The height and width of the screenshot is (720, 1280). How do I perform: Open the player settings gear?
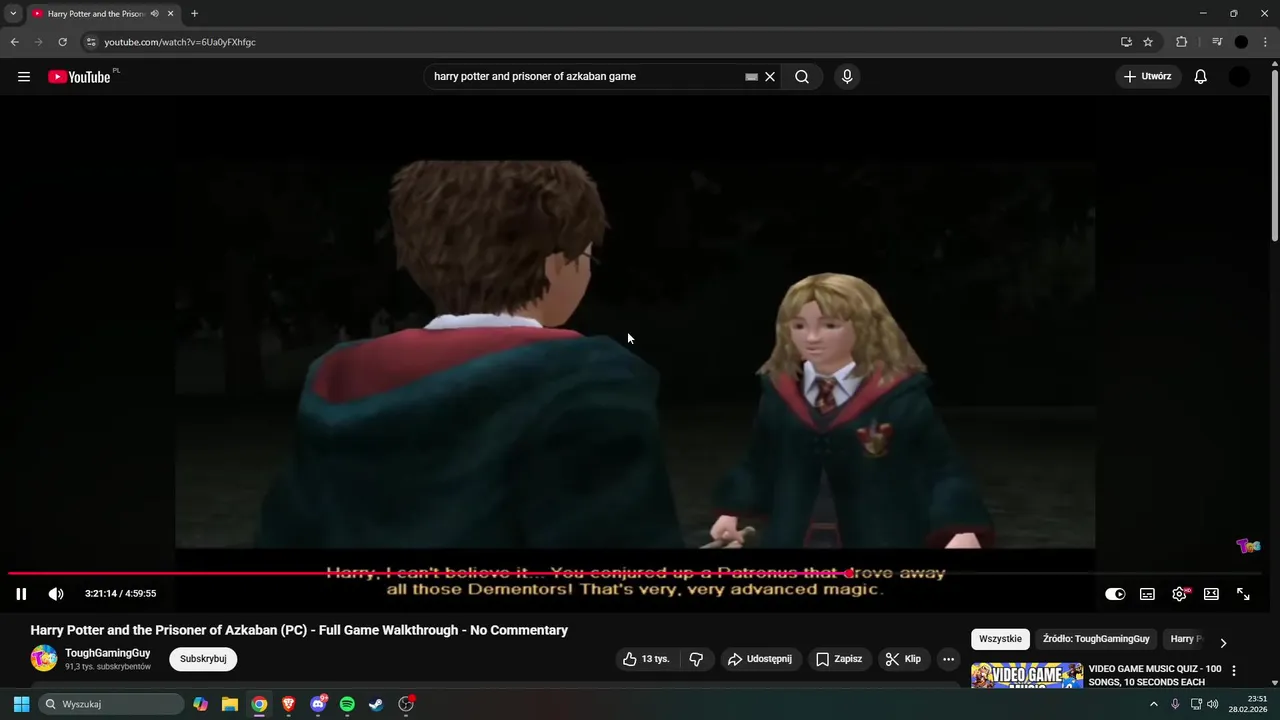coord(1180,594)
